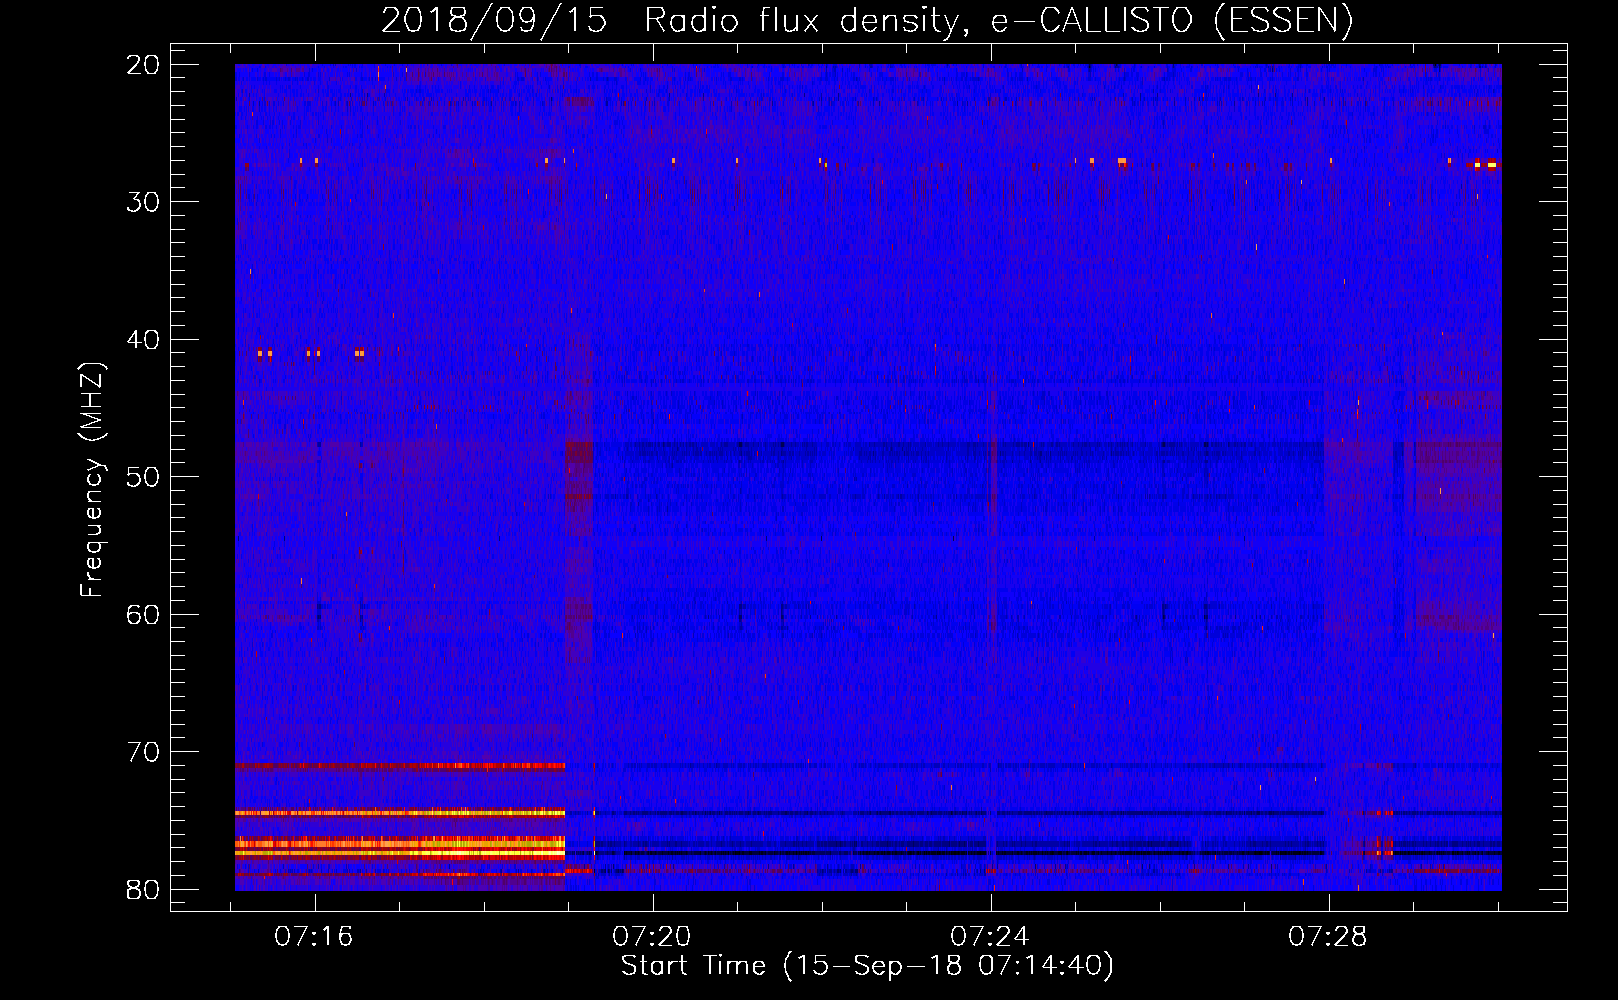Image resolution: width=1618 pixels, height=1000 pixels.
Task: Click the 07:16 time tick label
Action: [314, 937]
